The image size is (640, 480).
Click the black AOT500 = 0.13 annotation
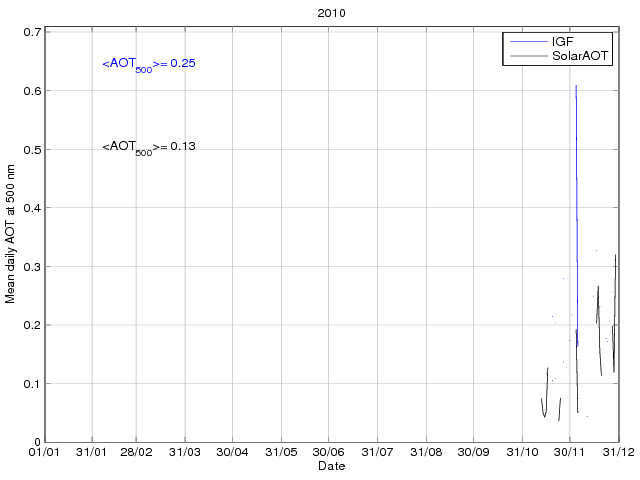[148, 147]
